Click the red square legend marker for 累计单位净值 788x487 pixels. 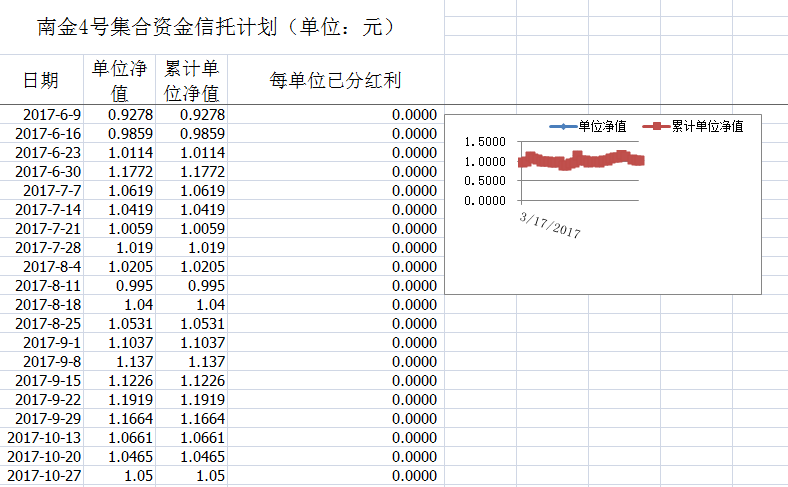654,126
